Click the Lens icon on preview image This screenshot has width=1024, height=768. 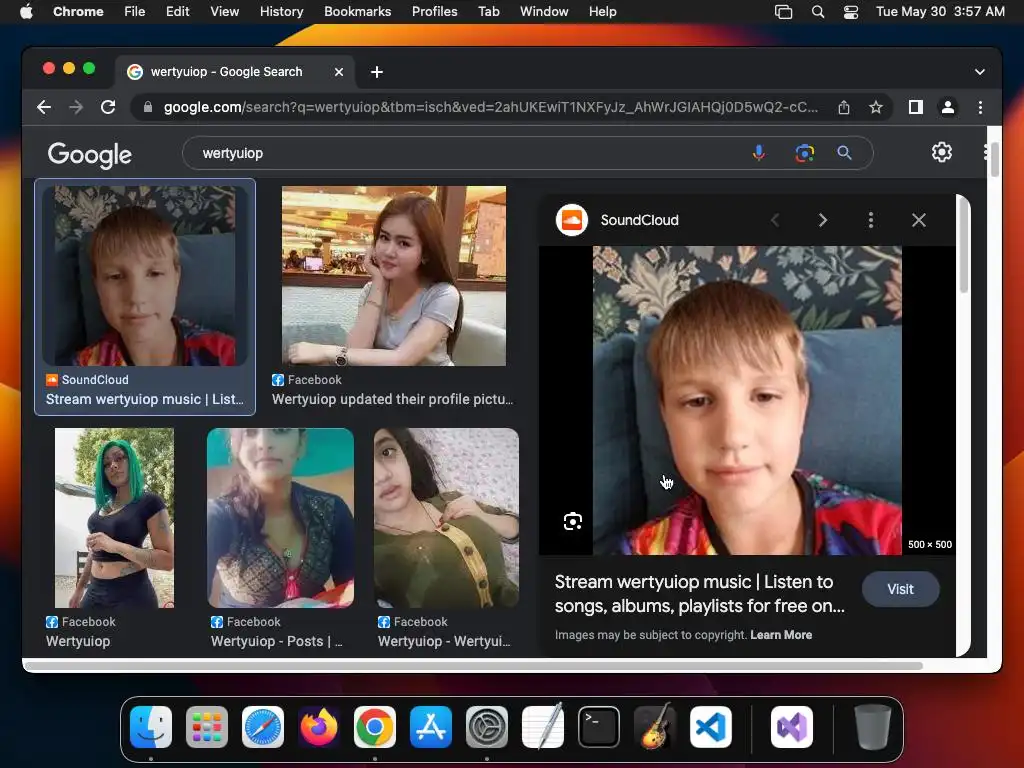click(x=573, y=521)
